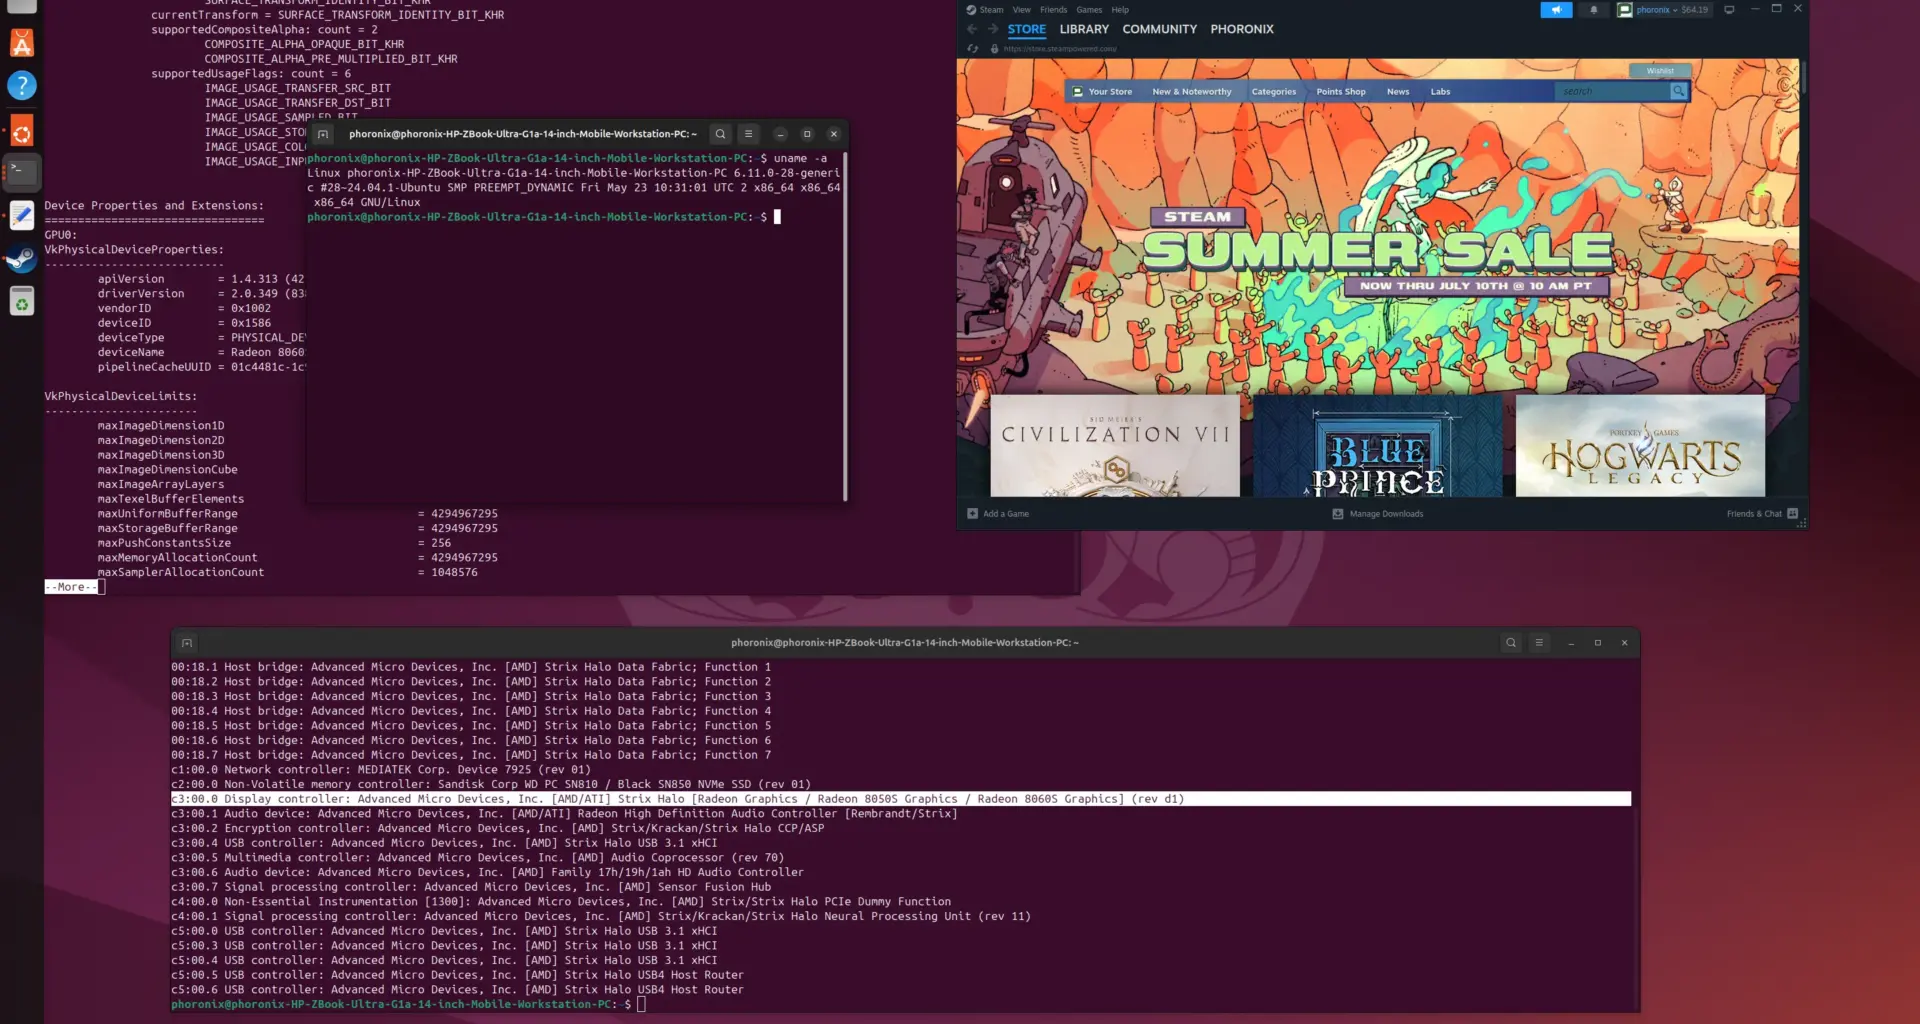
Task: Open the Friends menu in Steam
Action: point(1053,10)
